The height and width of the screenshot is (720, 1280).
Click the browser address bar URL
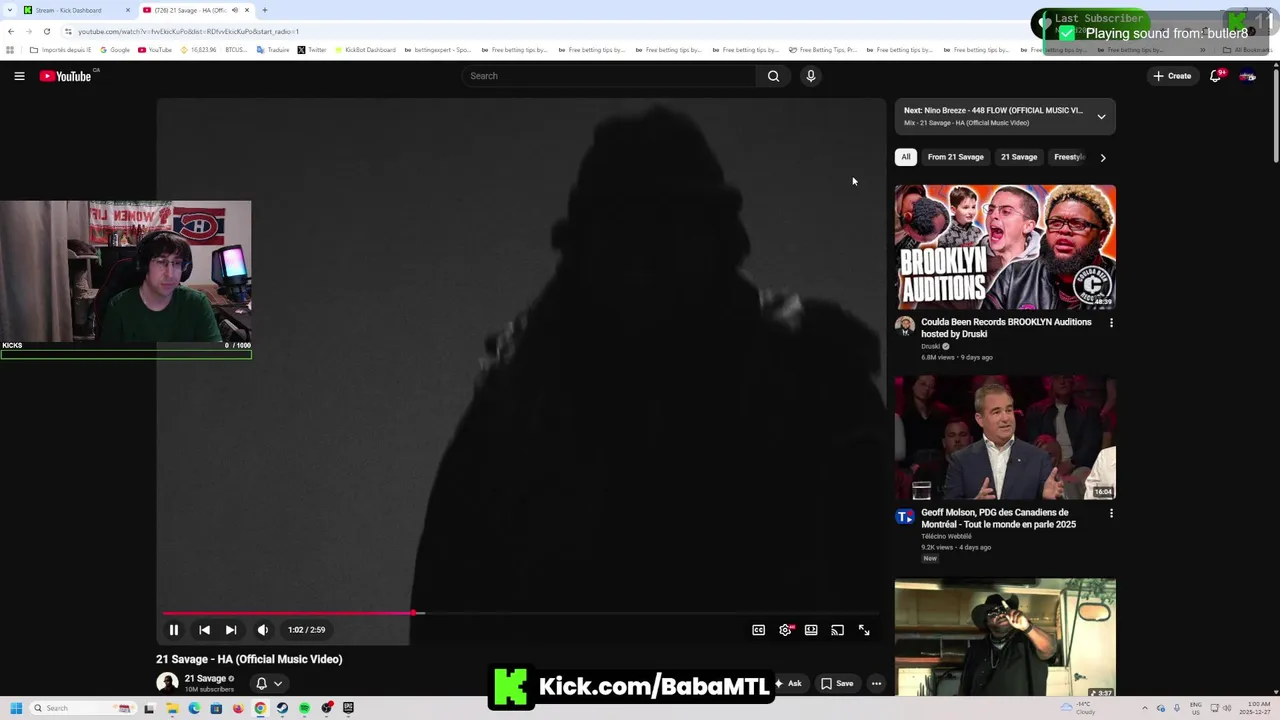(x=188, y=31)
